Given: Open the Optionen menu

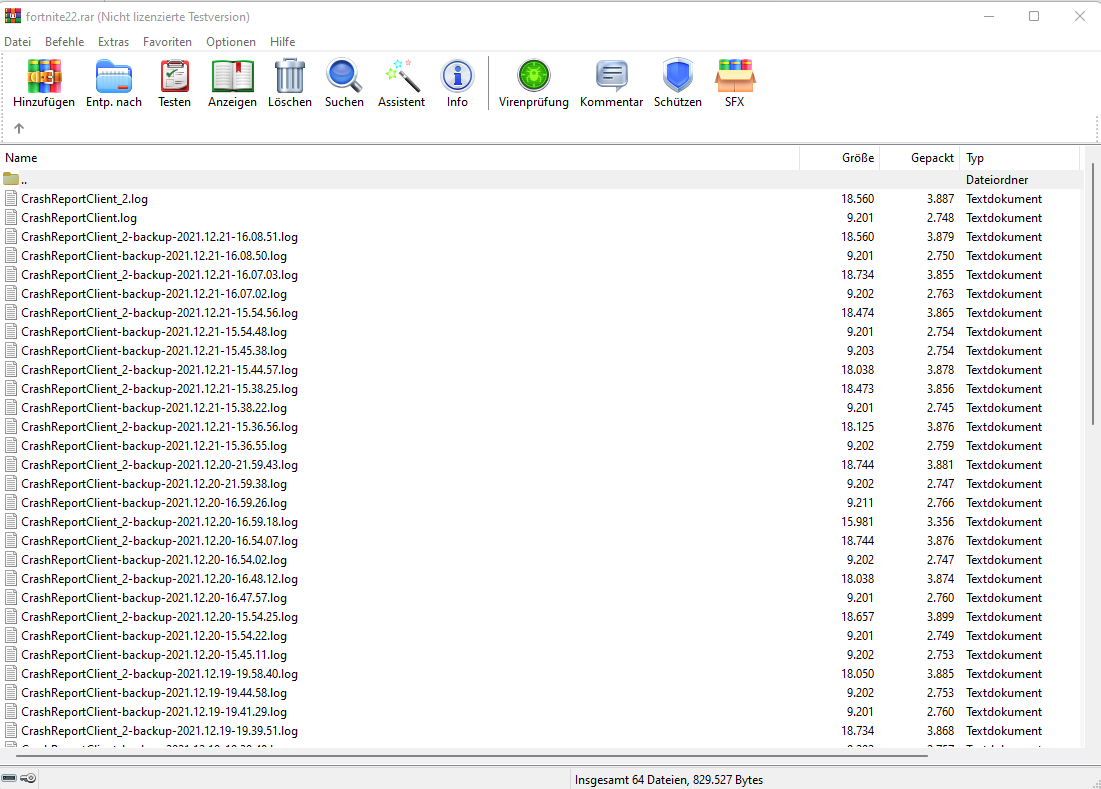Looking at the screenshot, I should click(x=231, y=41).
